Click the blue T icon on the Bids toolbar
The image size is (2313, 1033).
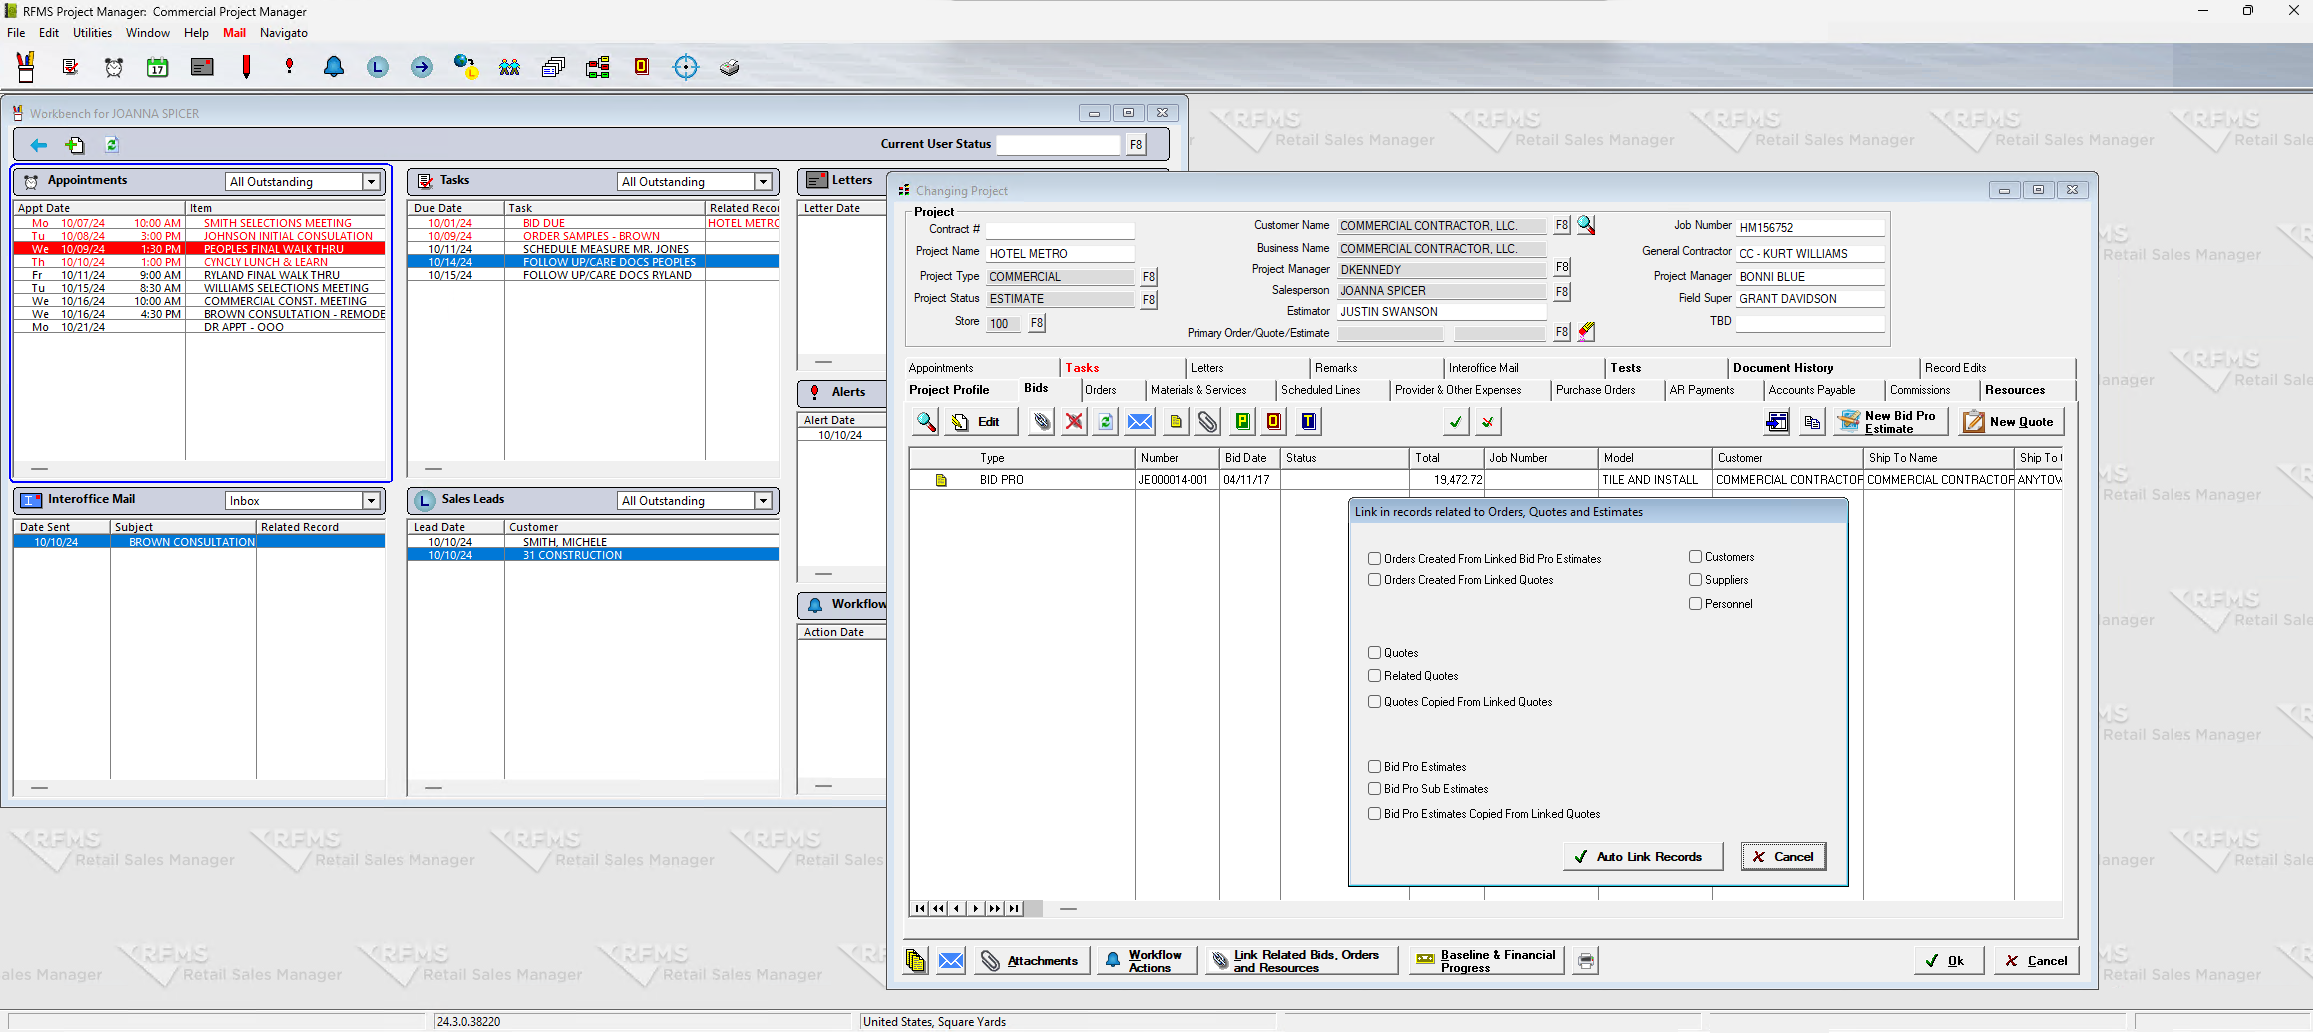[1307, 421]
